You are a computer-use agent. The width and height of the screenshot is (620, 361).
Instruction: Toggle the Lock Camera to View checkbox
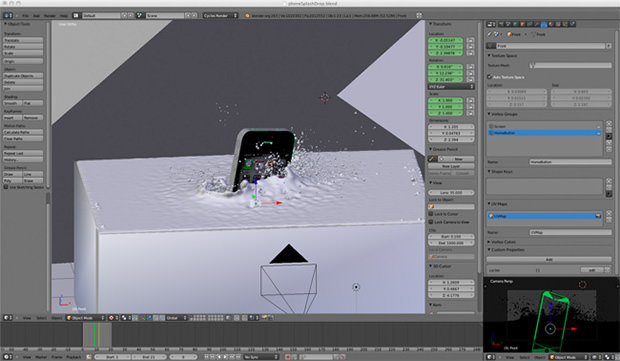[431, 222]
